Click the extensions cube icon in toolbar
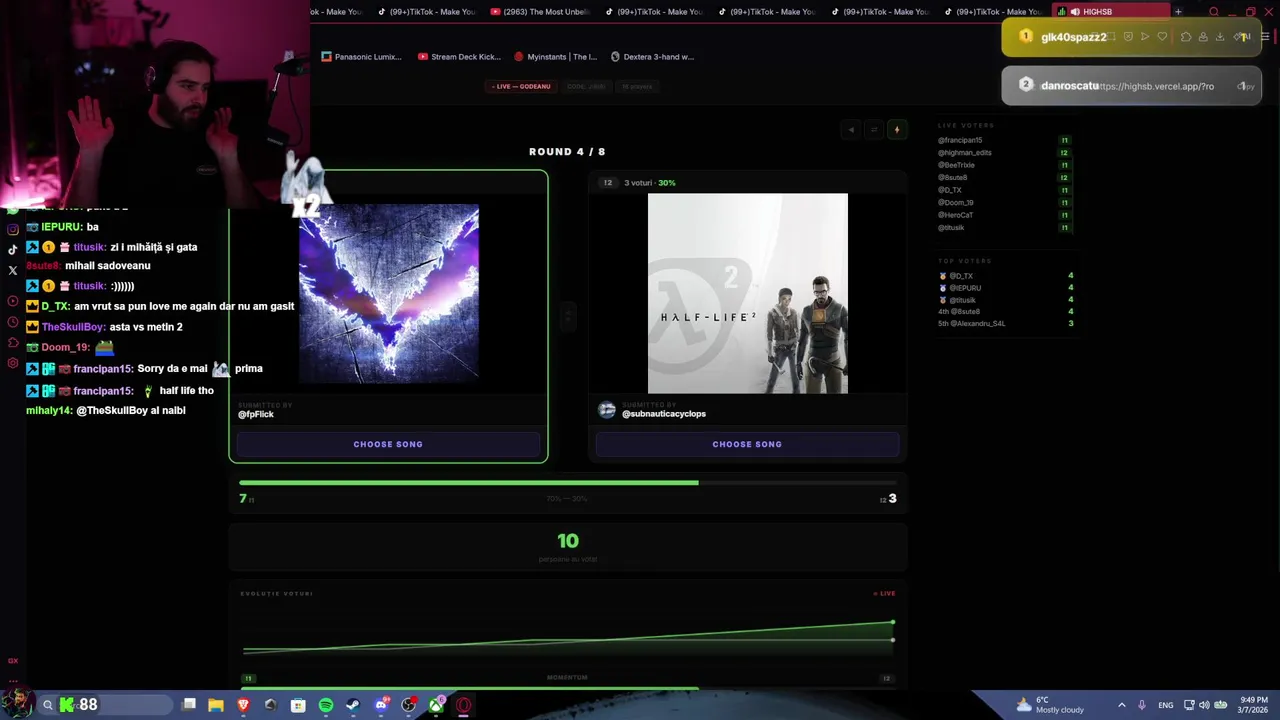Image resolution: width=1280 pixels, height=720 pixels. coord(1186,37)
